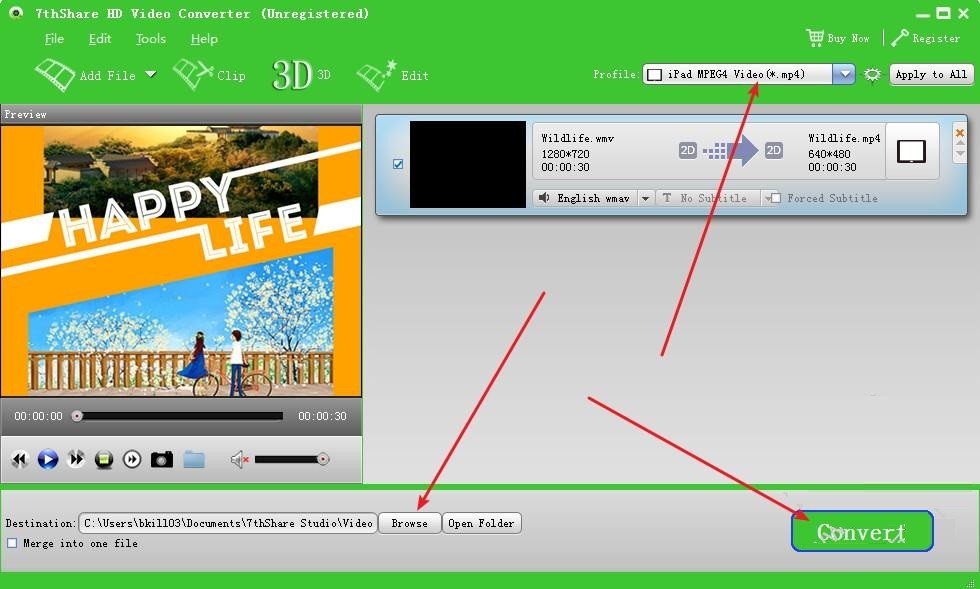This screenshot has width=980, height=589.
Task: Stop the preview playback
Action: tap(104, 460)
